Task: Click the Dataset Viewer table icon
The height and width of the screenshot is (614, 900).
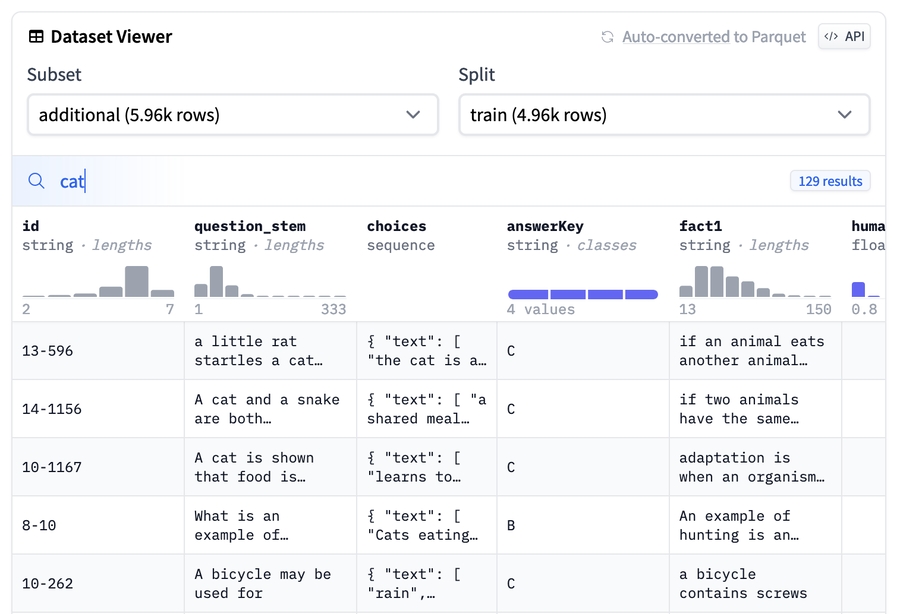Action: (36, 37)
